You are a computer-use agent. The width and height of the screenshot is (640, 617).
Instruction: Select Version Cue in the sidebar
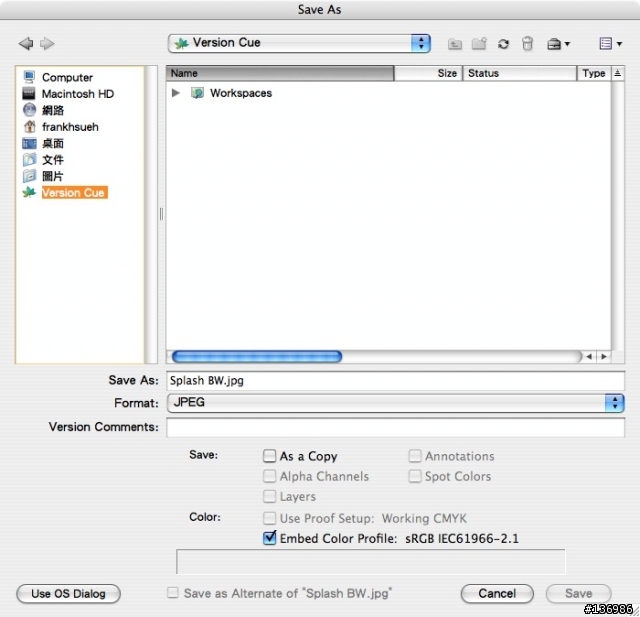[75, 193]
